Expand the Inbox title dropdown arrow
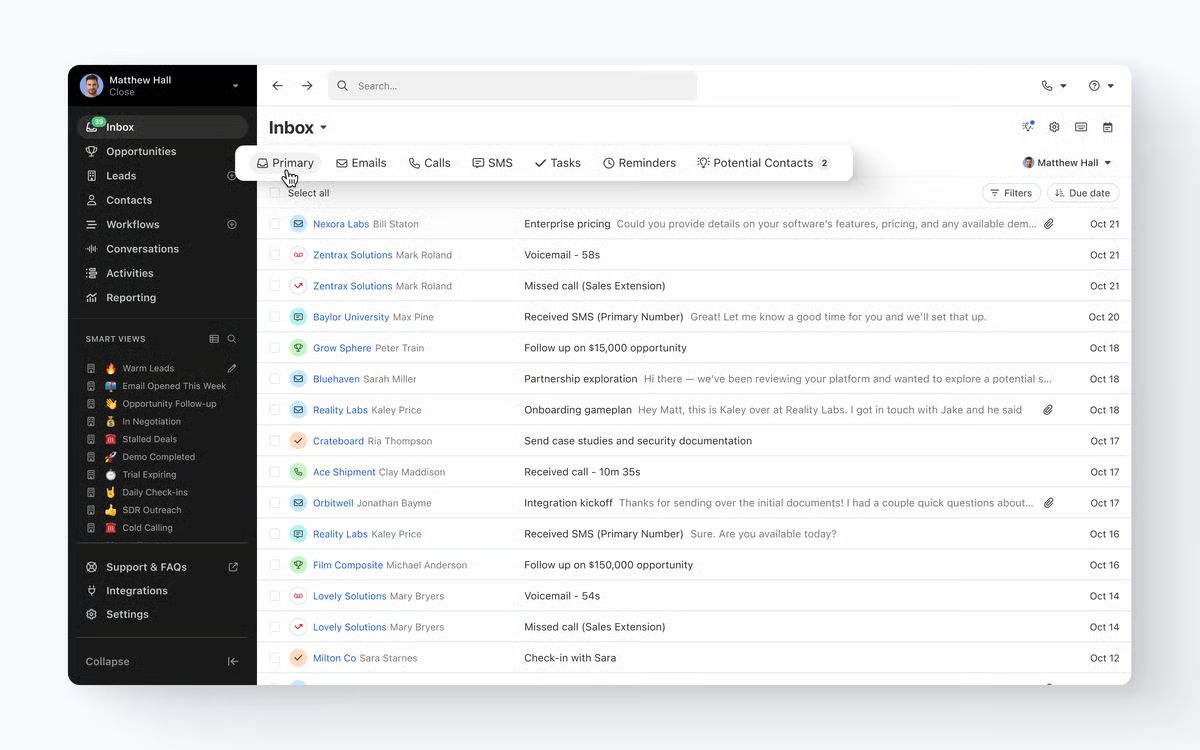 [324, 128]
